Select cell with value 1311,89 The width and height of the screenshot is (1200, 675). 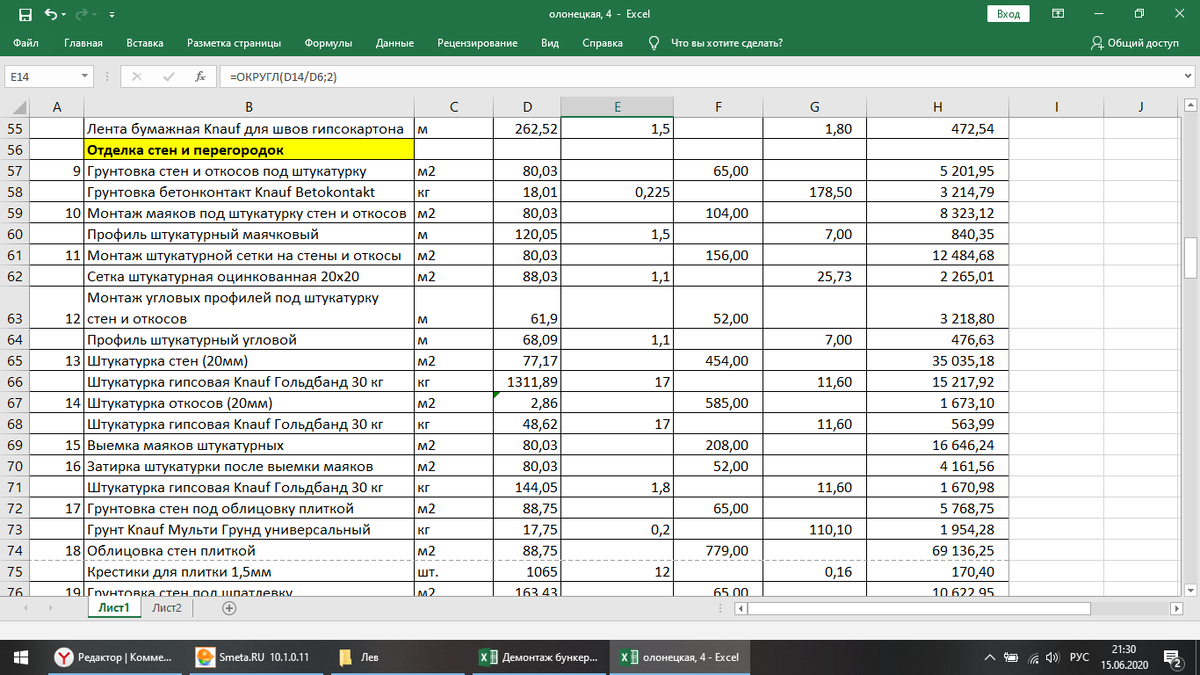tap(527, 382)
